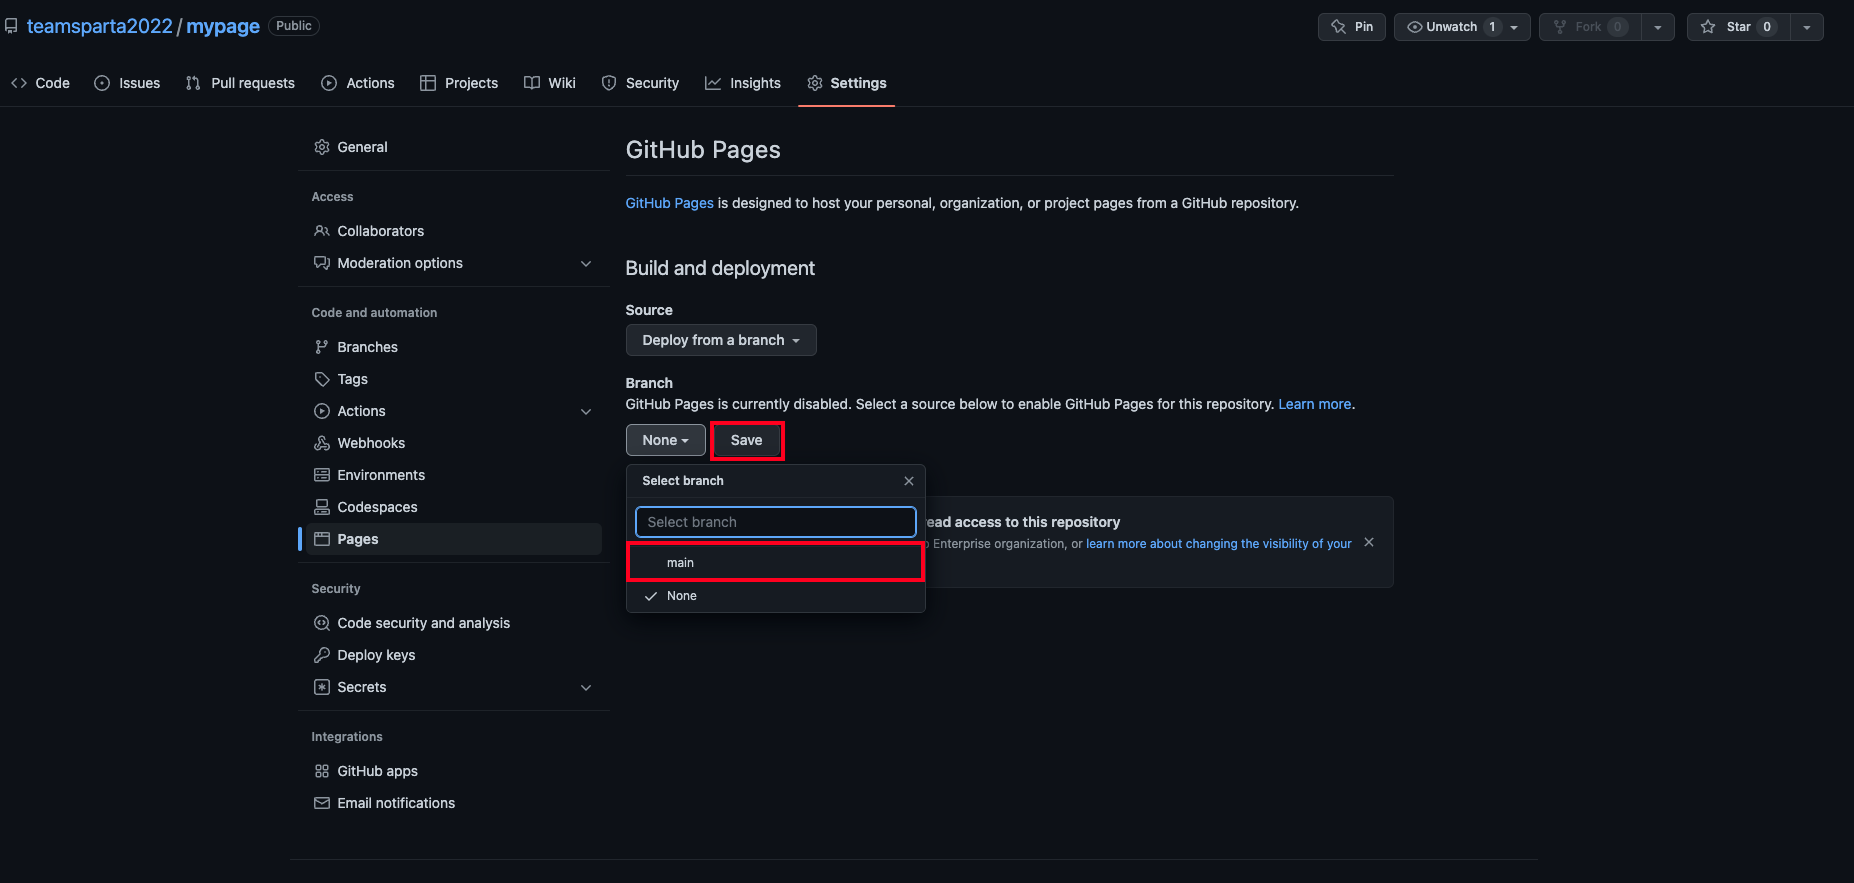1854x883 pixels.
Task: Open the Star lists dropdown arrow
Action: (1807, 27)
